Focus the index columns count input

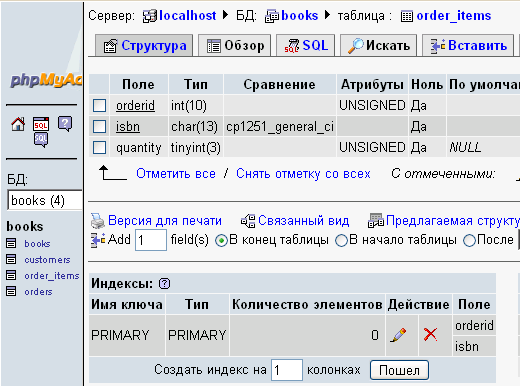click(287, 370)
